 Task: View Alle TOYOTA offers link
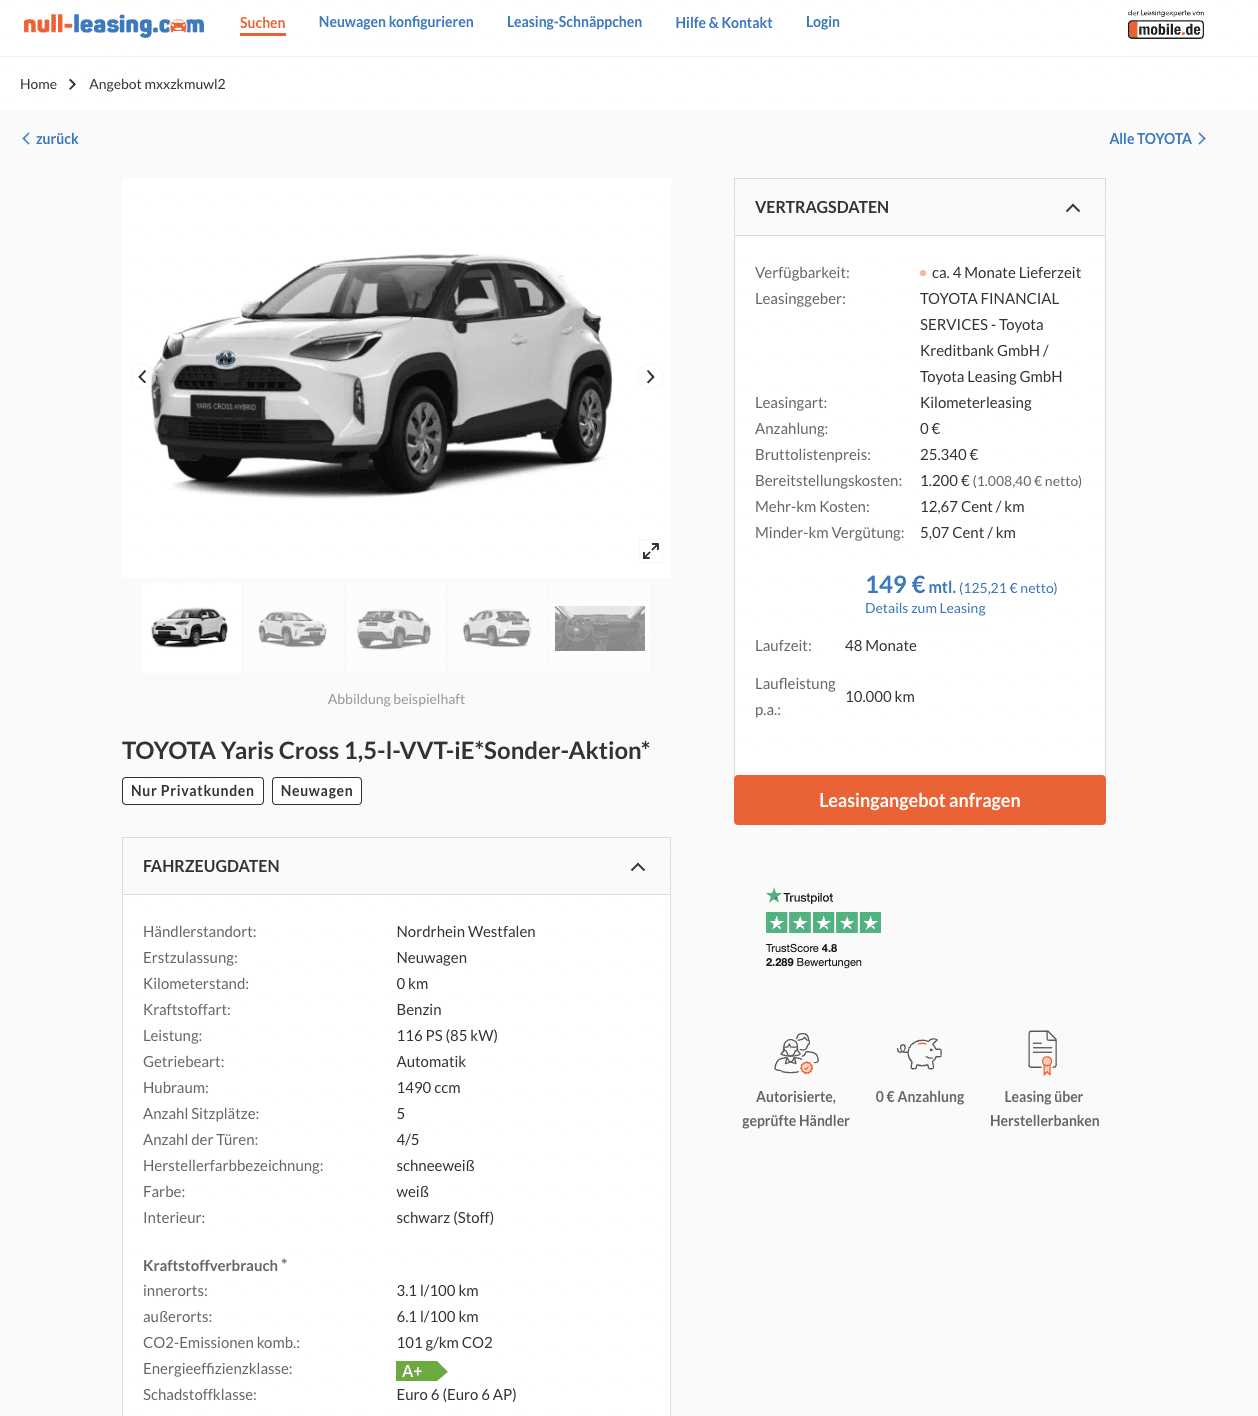pos(1157,139)
